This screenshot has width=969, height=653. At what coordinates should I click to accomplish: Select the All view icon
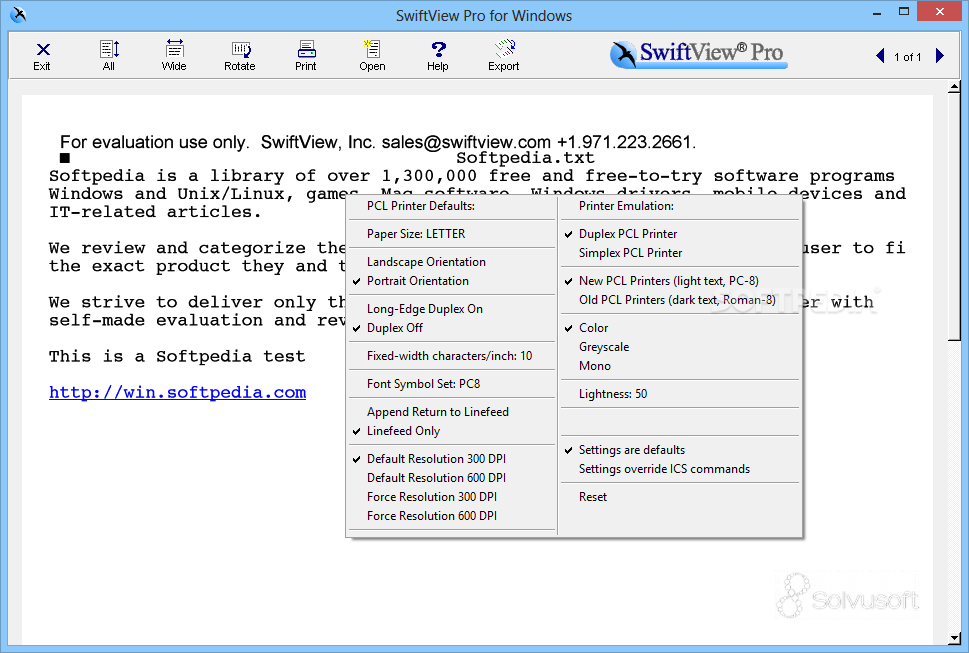[109, 56]
